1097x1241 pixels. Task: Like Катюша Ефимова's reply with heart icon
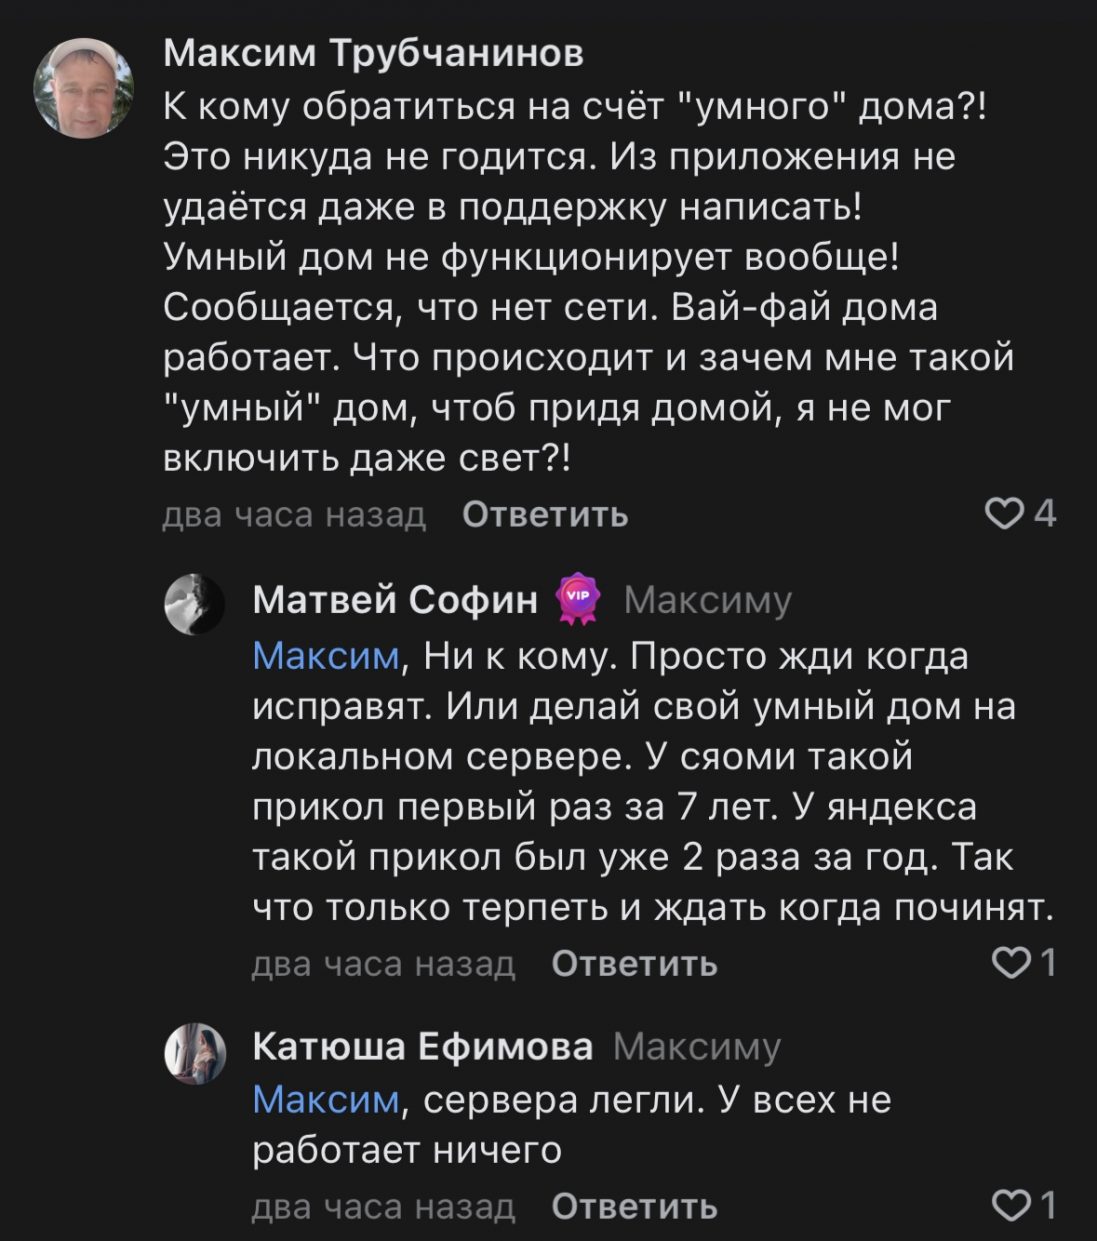[1007, 1206]
